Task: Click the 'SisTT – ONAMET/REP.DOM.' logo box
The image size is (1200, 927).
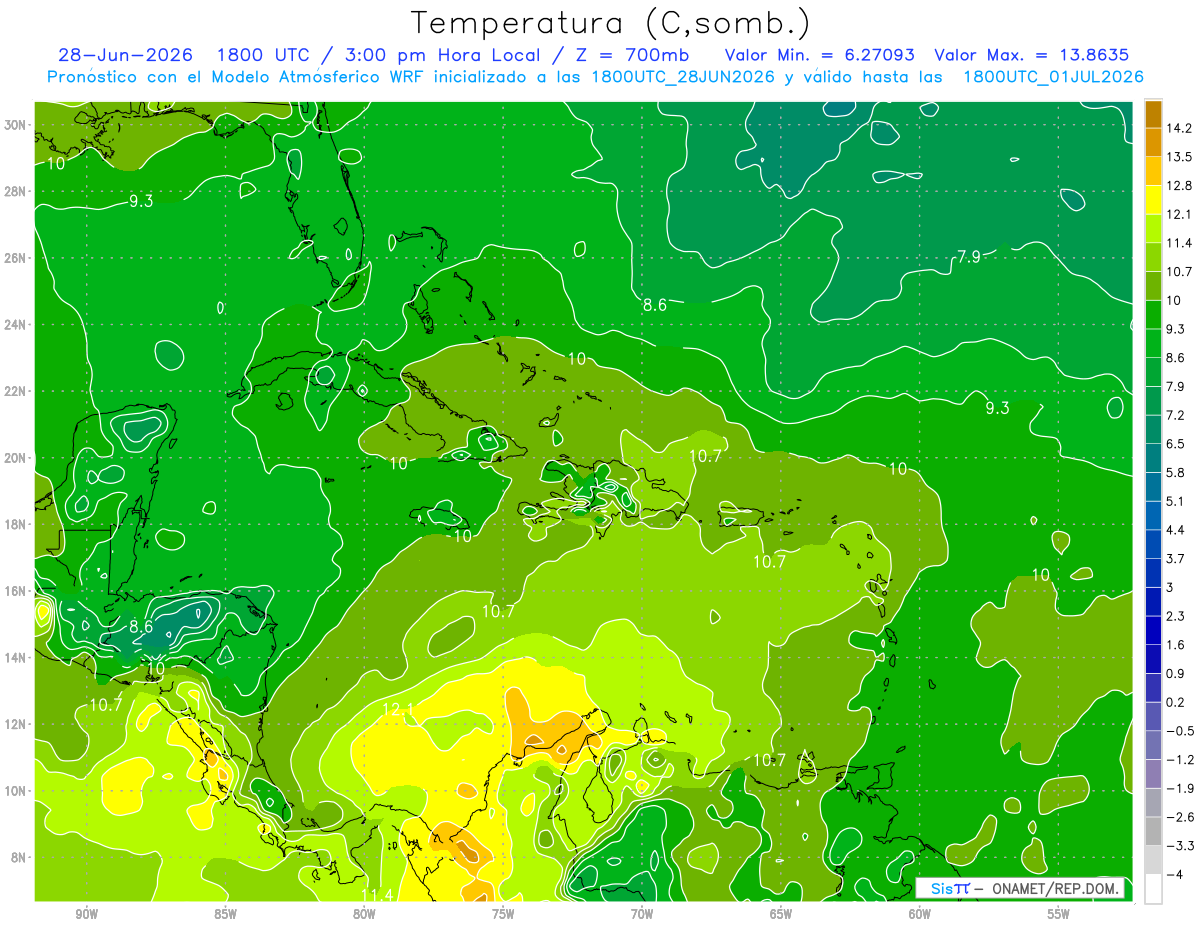Action: [x=1020, y=889]
